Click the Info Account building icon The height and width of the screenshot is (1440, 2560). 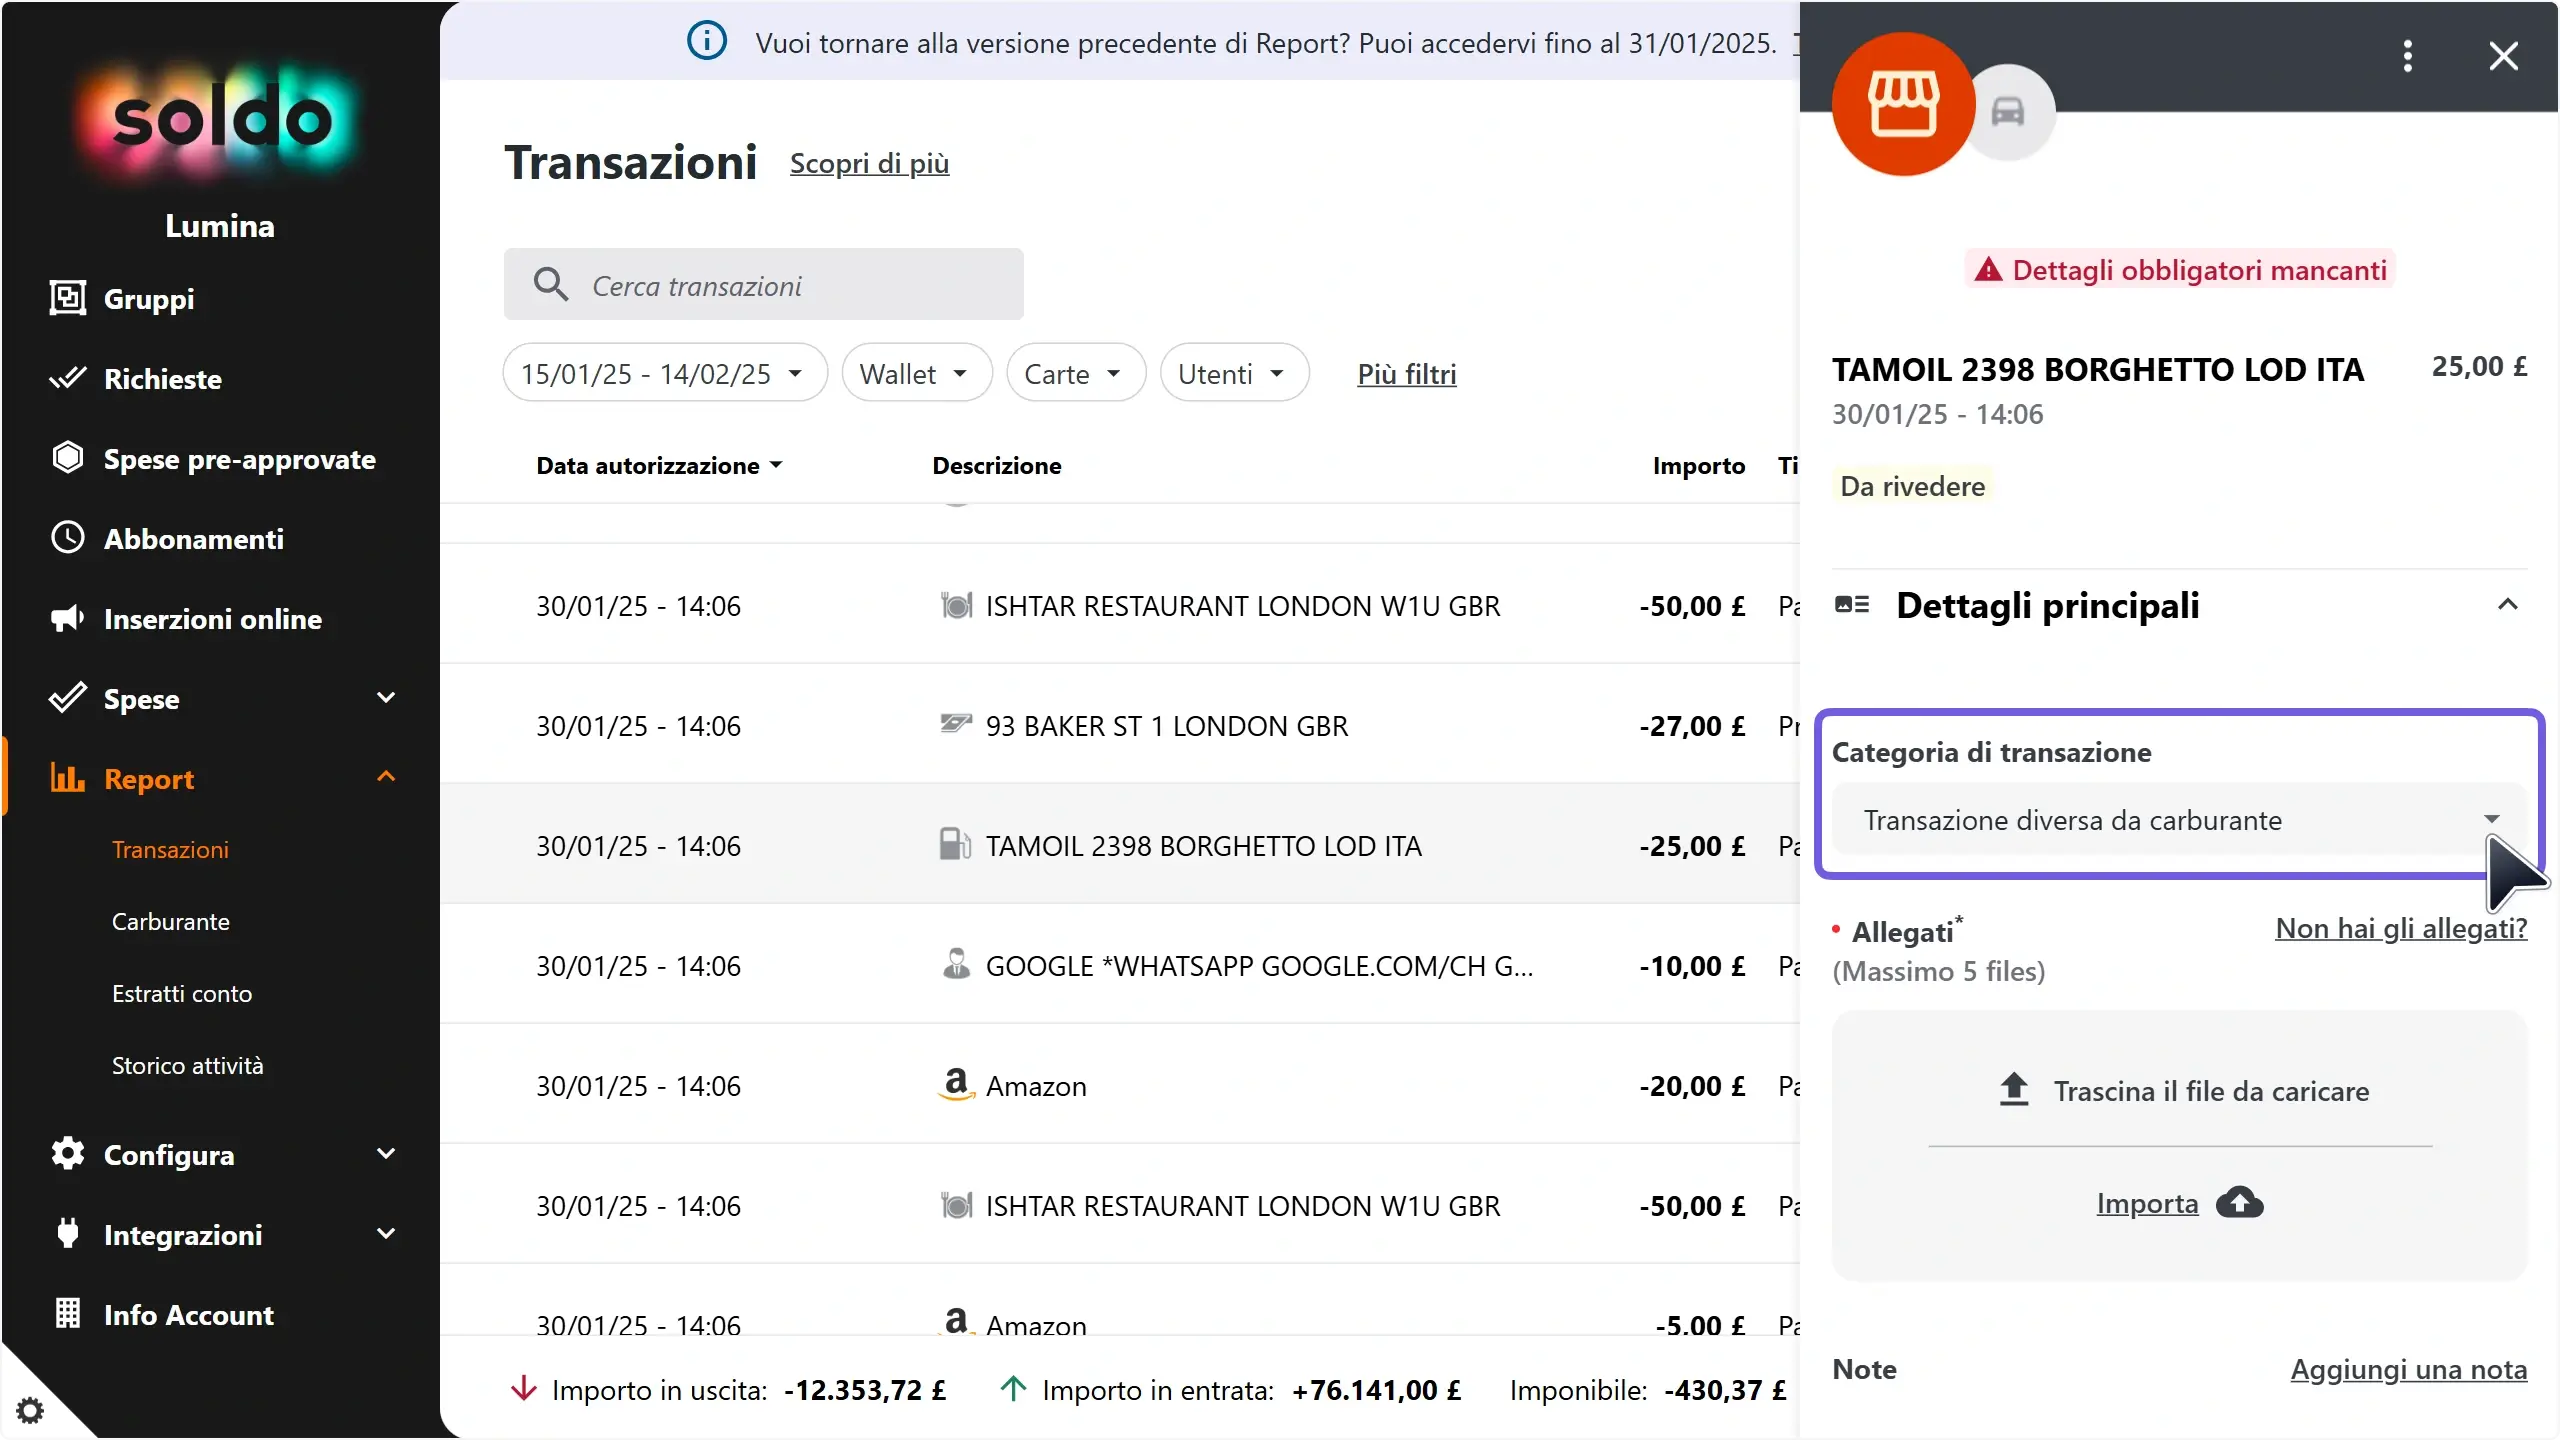click(67, 1313)
